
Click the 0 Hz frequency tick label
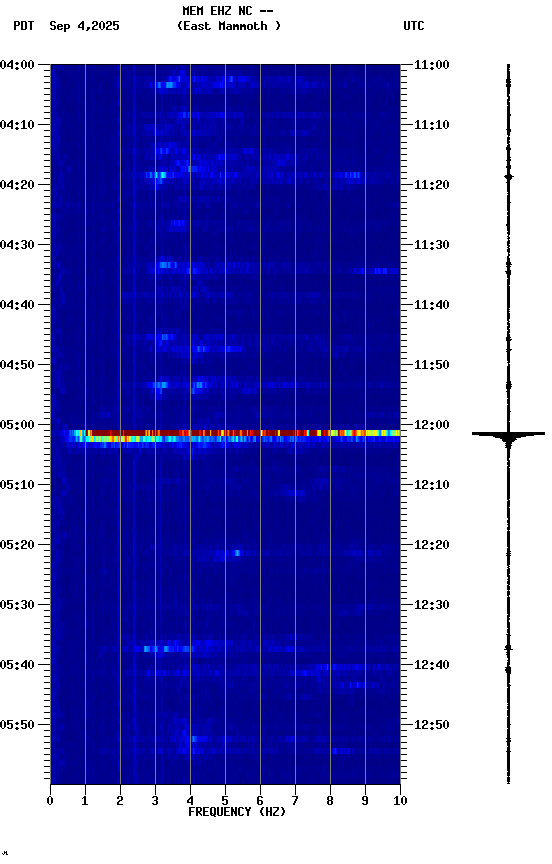[50, 801]
